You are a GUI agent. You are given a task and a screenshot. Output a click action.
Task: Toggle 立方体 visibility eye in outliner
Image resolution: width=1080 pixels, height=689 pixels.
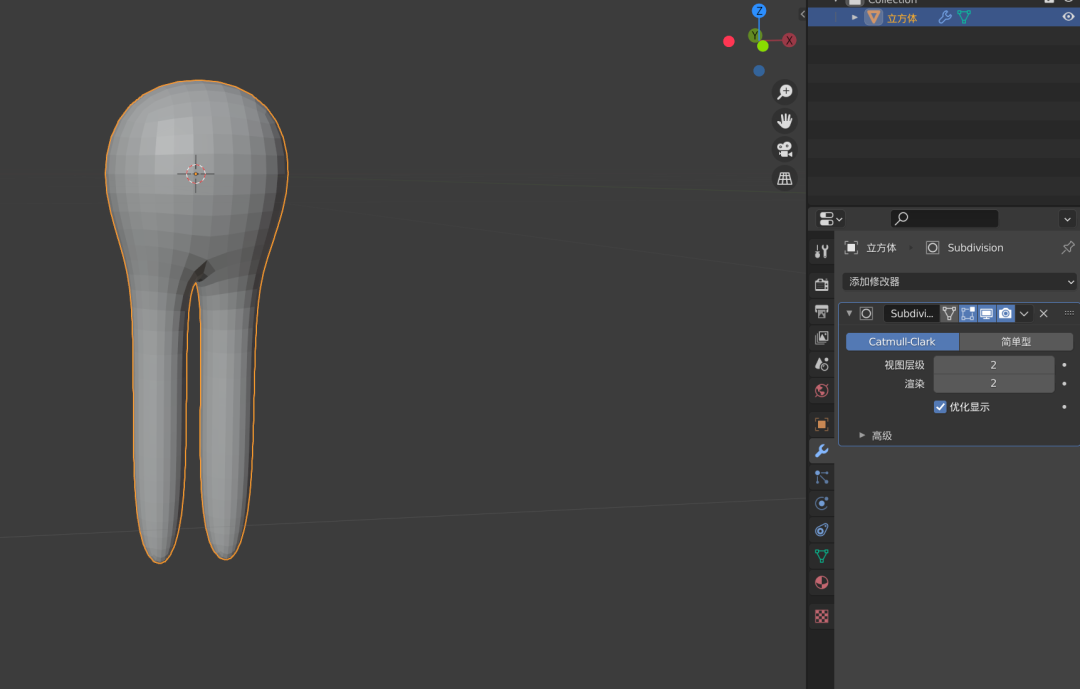pyautogui.click(x=1068, y=17)
